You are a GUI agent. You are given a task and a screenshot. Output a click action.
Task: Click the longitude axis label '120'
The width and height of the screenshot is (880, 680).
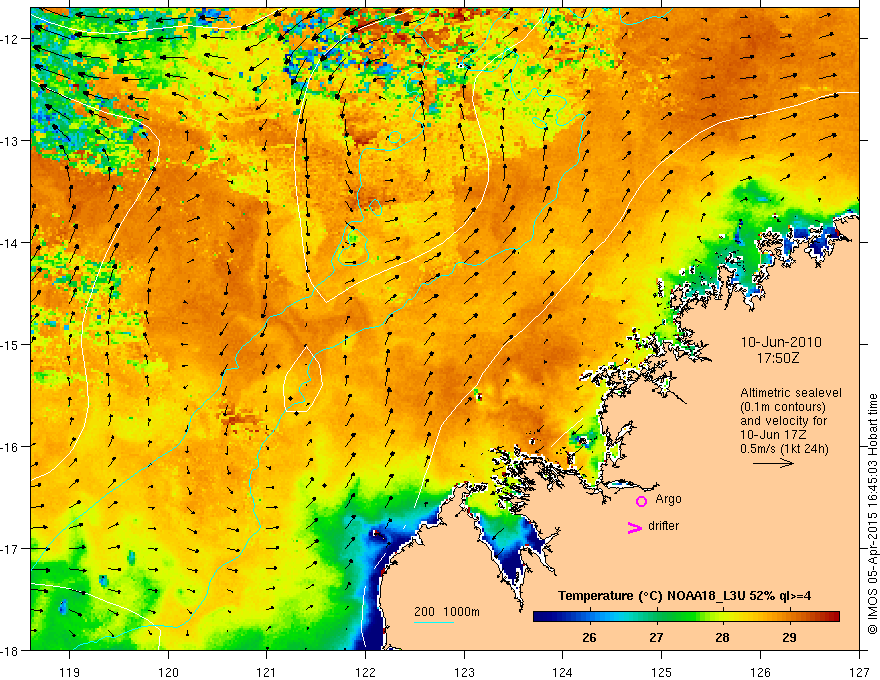pyautogui.click(x=168, y=672)
